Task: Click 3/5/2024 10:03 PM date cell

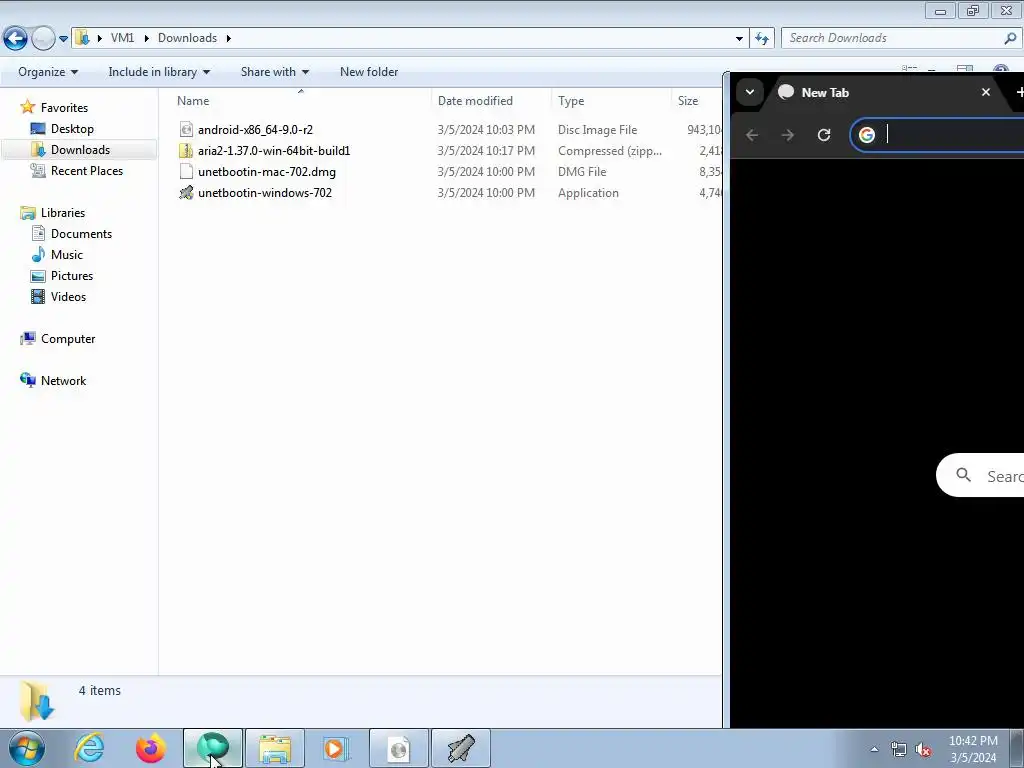Action: [x=486, y=130]
